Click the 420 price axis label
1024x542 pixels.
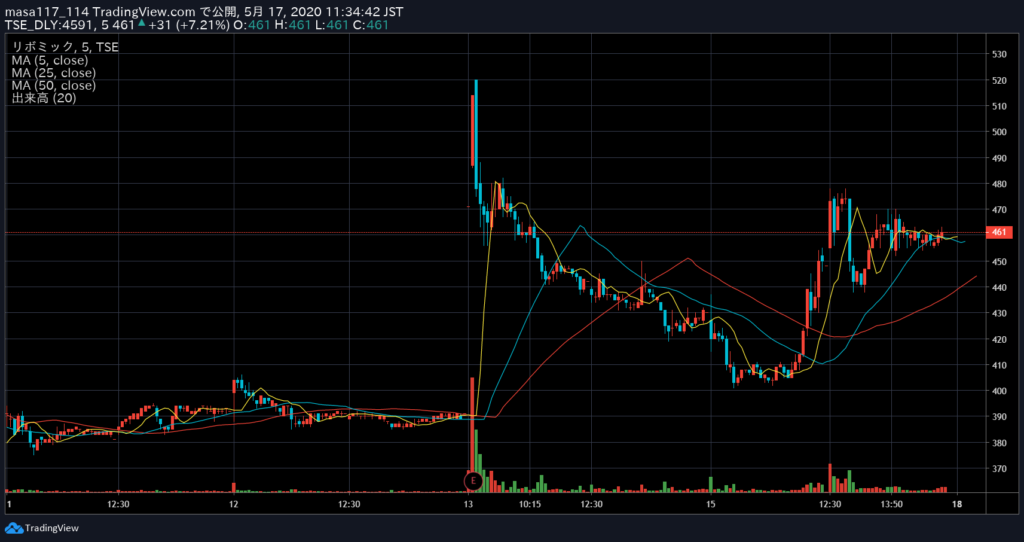(999, 340)
